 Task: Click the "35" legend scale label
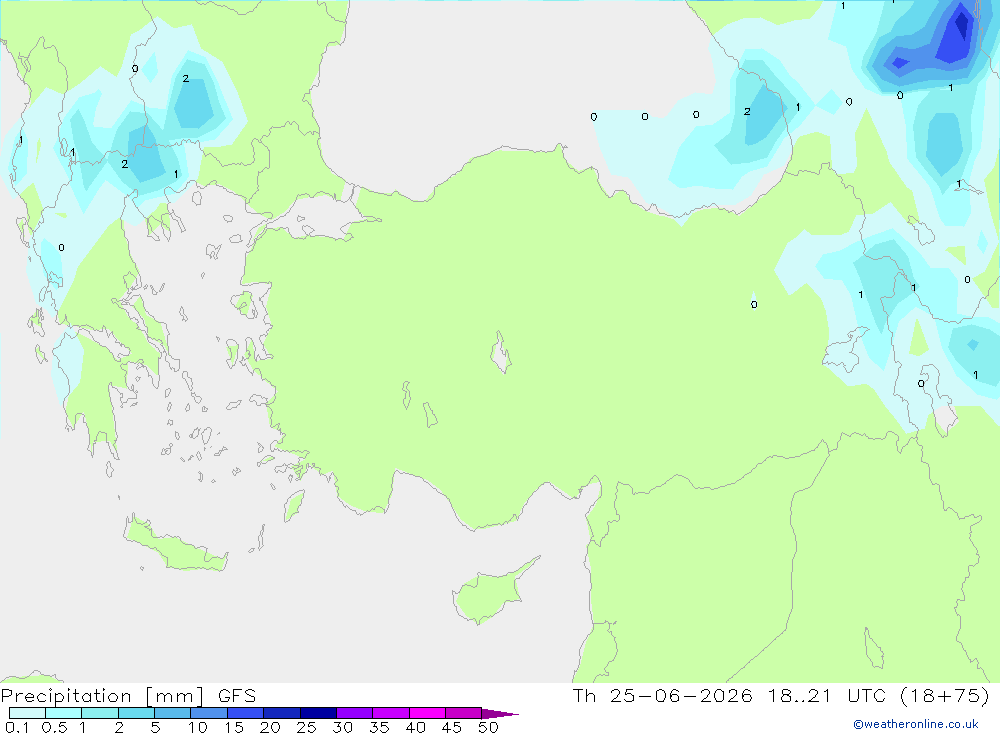pos(379,727)
